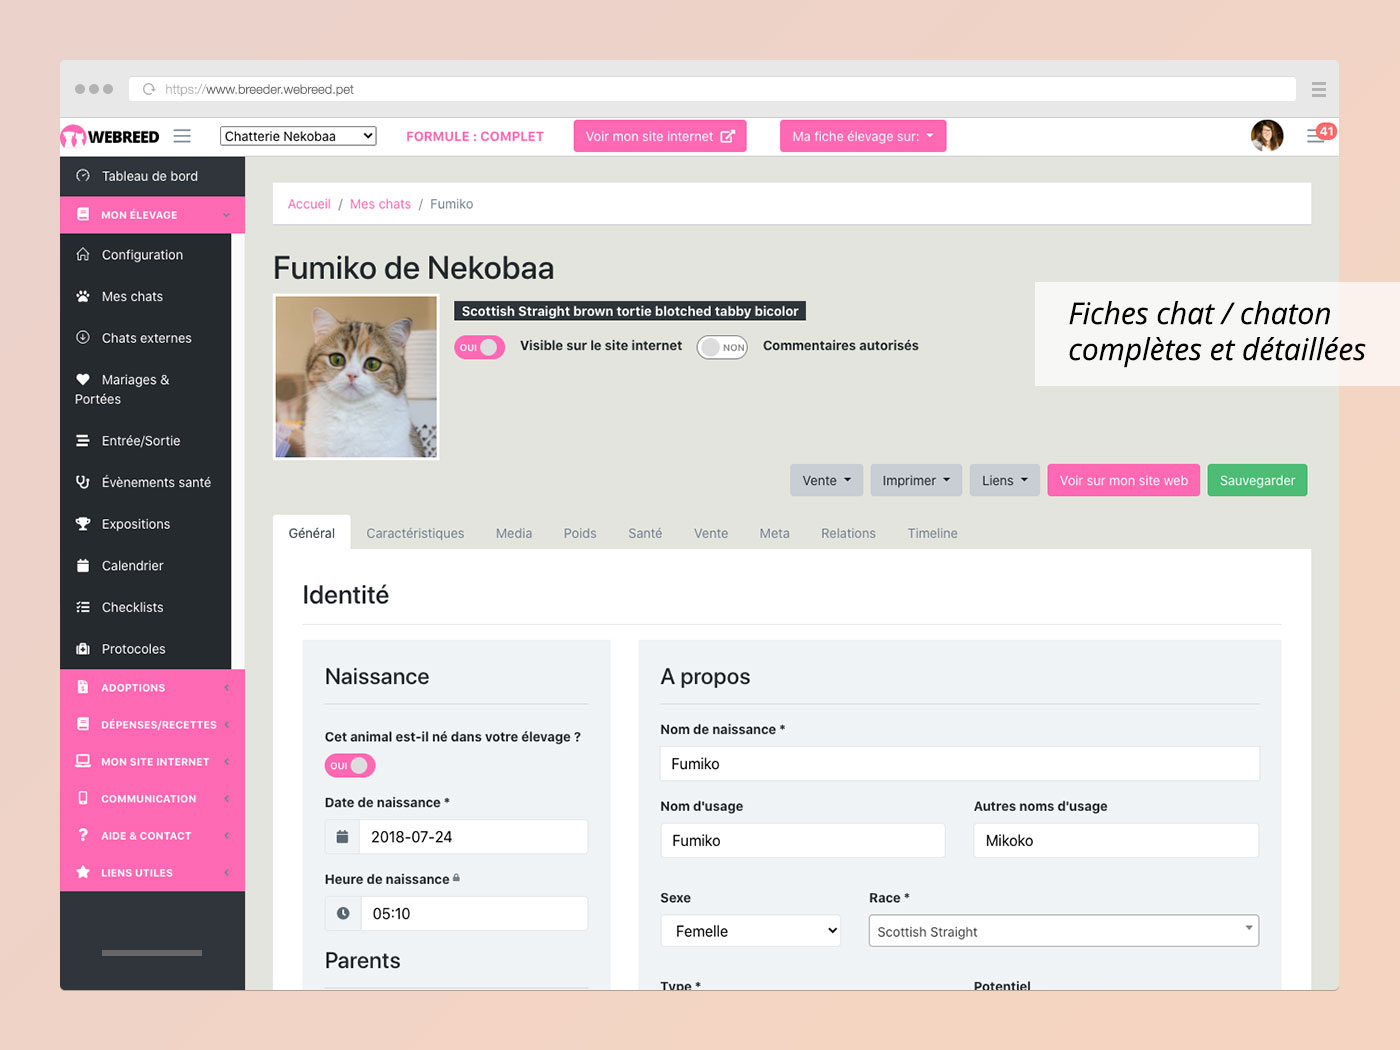Click the Dépenses/Recettes book icon
The image size is (1400, 1050).
click(83, 725)
